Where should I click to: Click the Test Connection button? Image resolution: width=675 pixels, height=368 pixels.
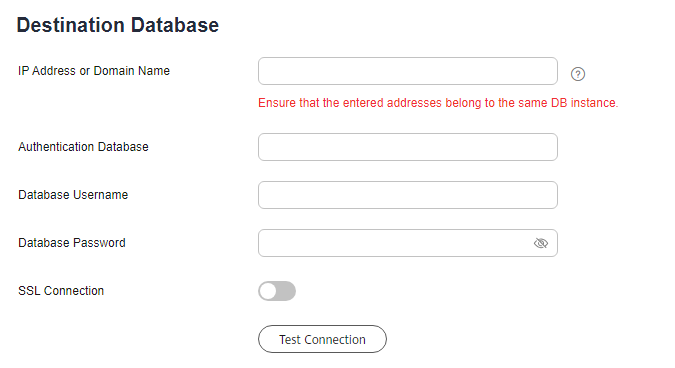322,339
